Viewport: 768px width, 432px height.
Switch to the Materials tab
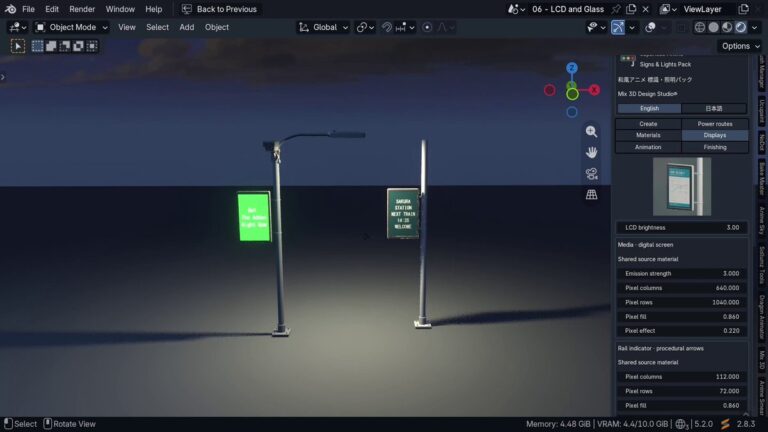pos(648,135)
